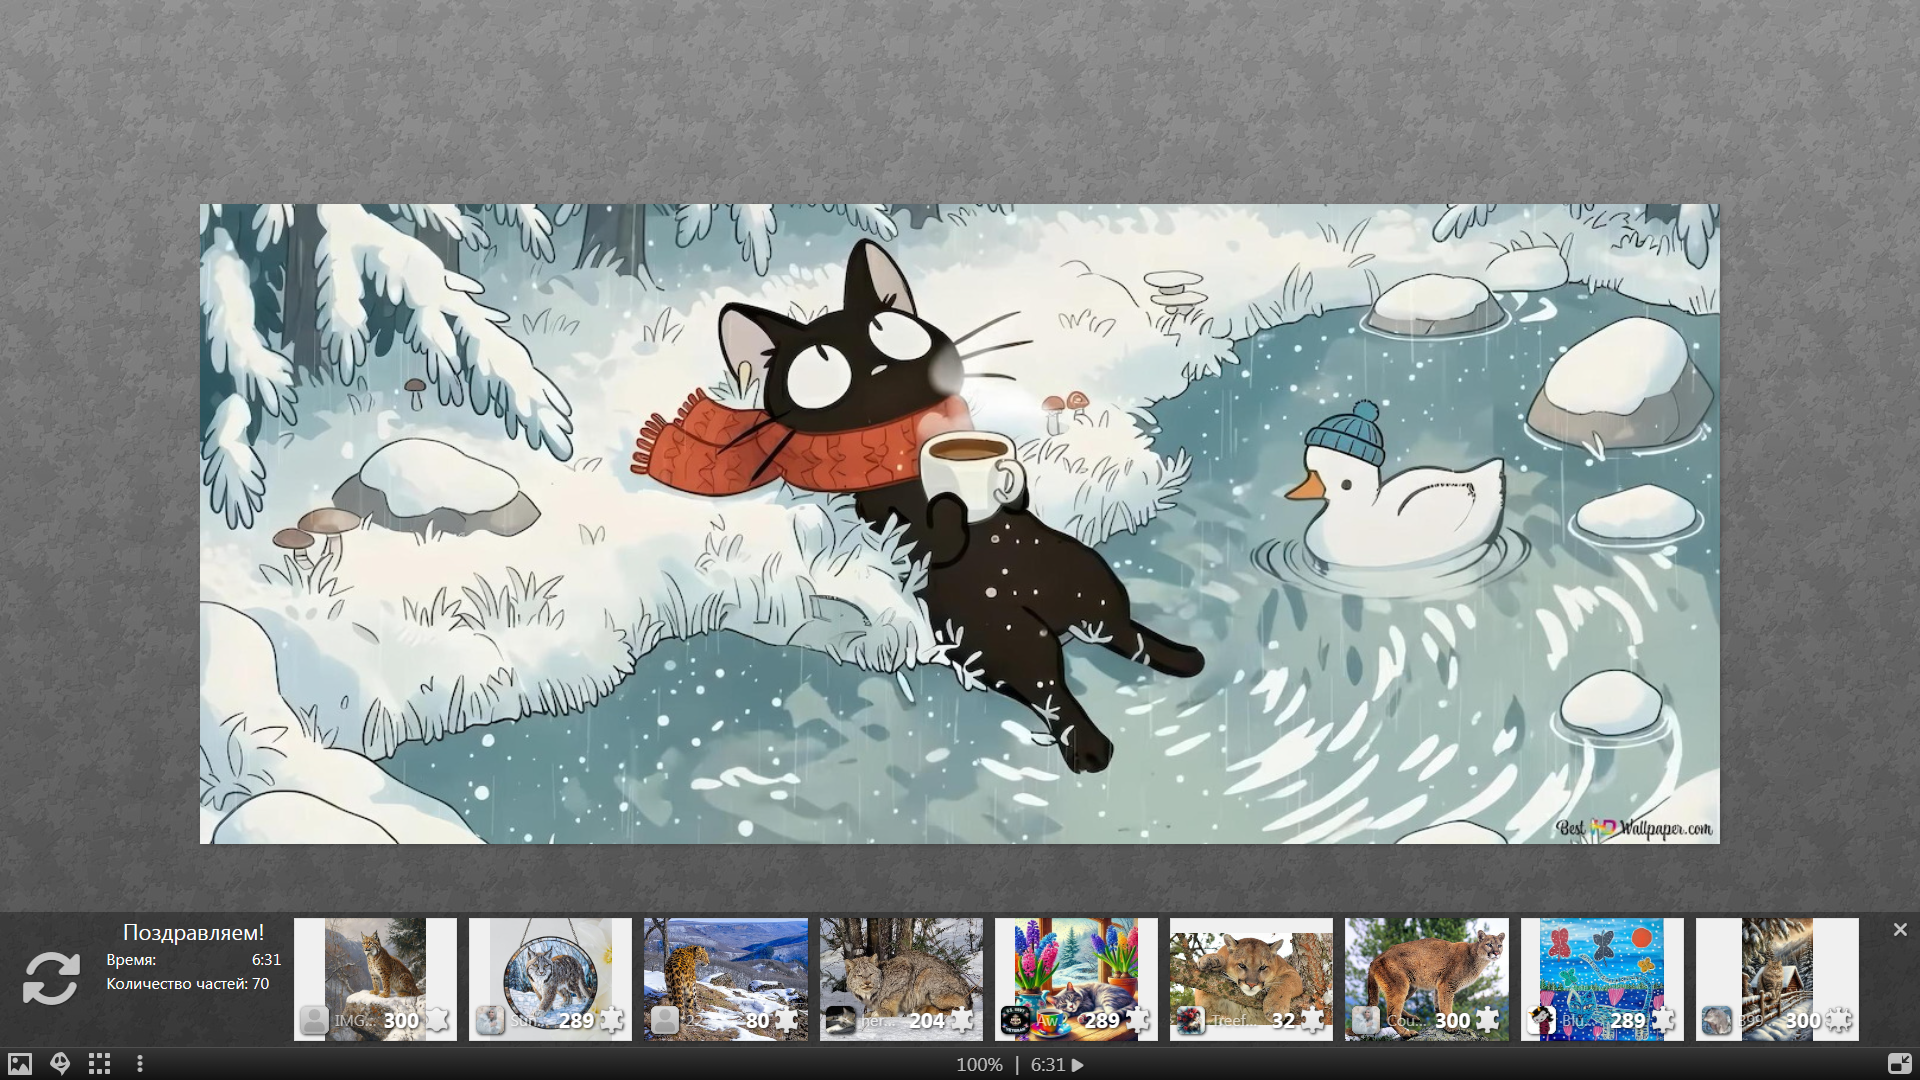This screenshot has height=1080, width=1920.
Task: Click the completed cat and duck puzzle image
Action: 959,523
